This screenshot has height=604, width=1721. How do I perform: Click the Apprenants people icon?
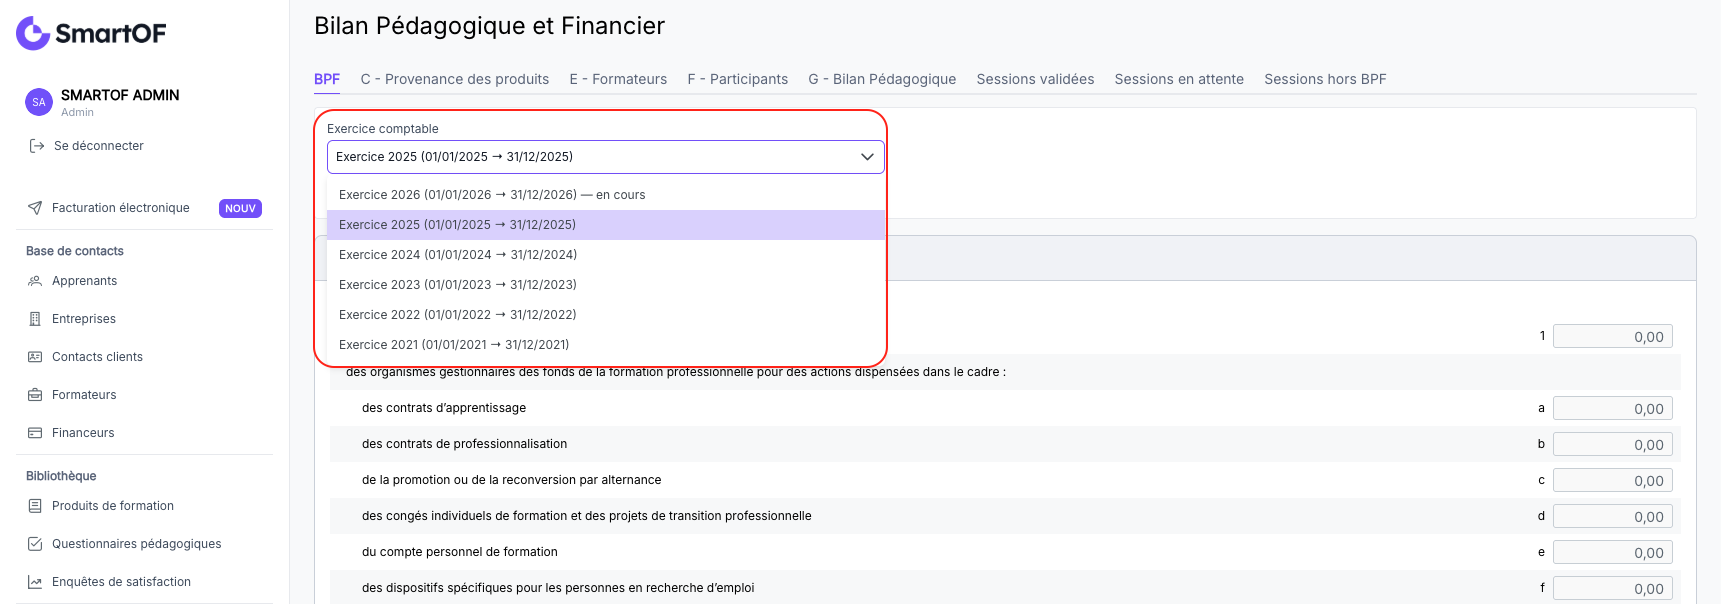tap(35, 281)
